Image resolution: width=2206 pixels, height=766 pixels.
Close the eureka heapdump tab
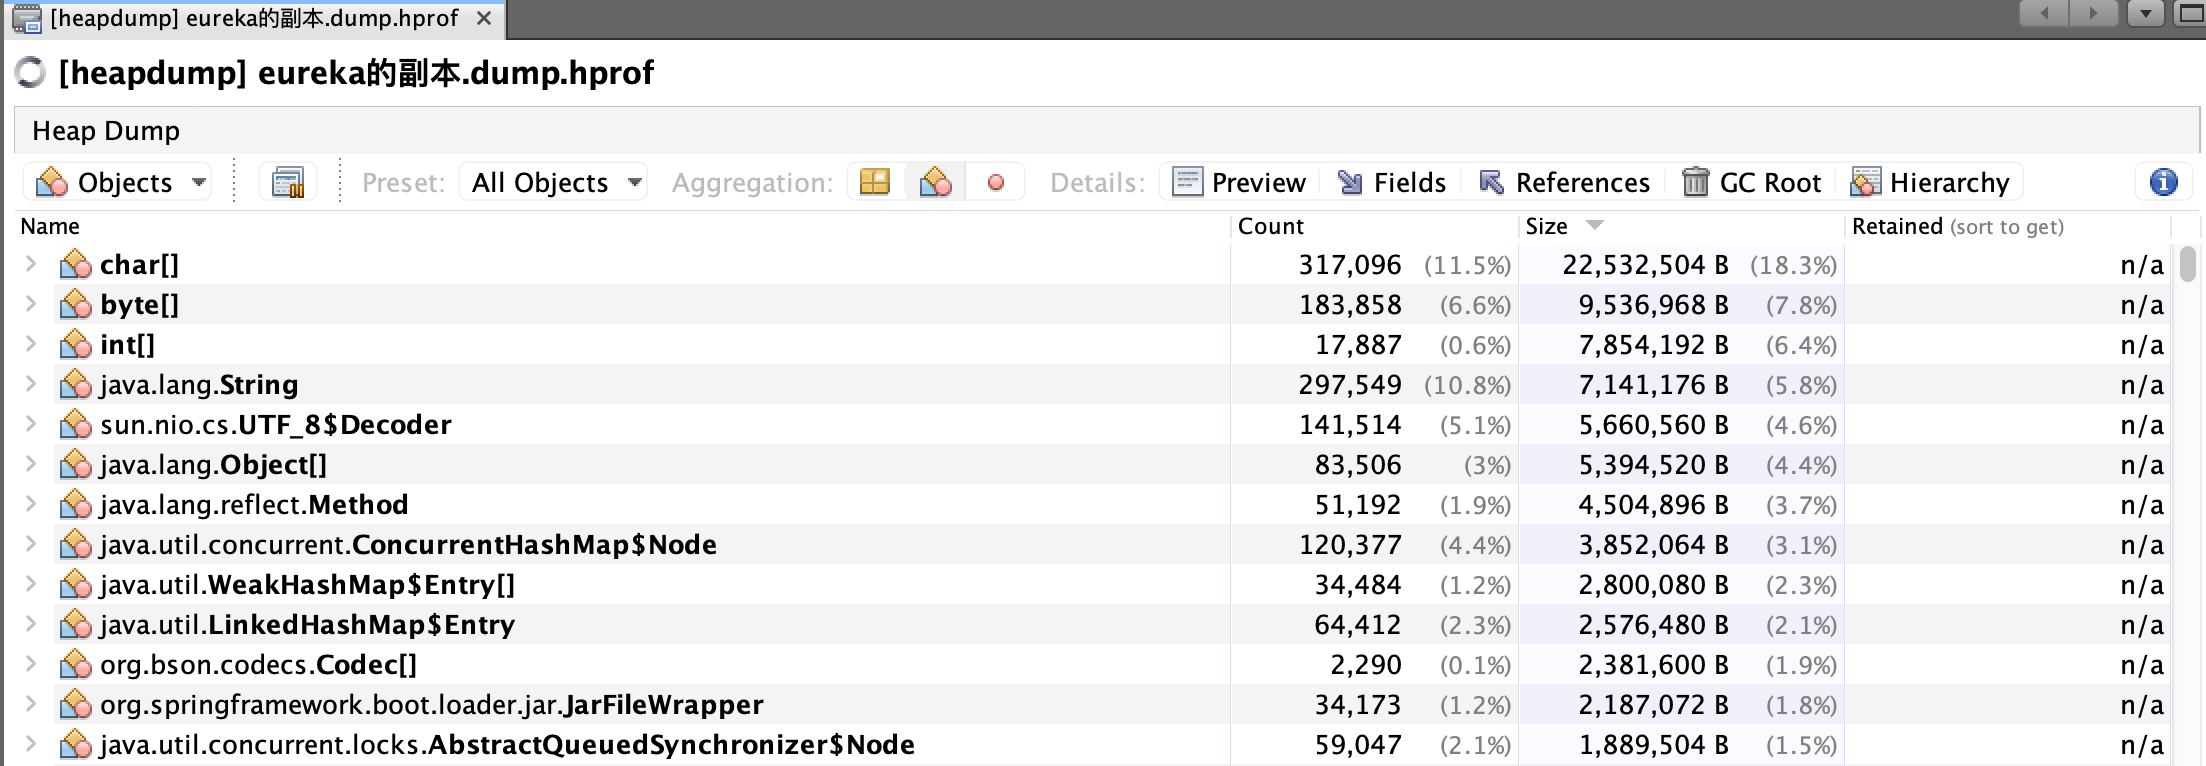click(x=484, y=19)
